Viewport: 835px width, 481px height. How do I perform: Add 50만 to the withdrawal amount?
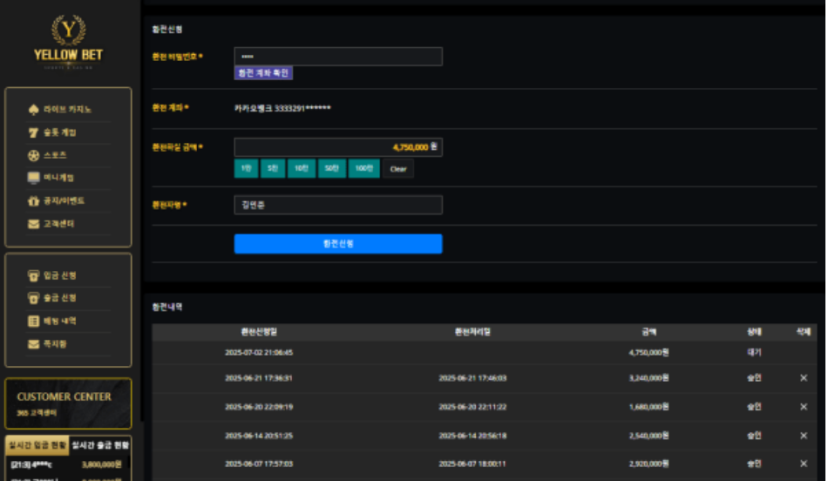332,168
